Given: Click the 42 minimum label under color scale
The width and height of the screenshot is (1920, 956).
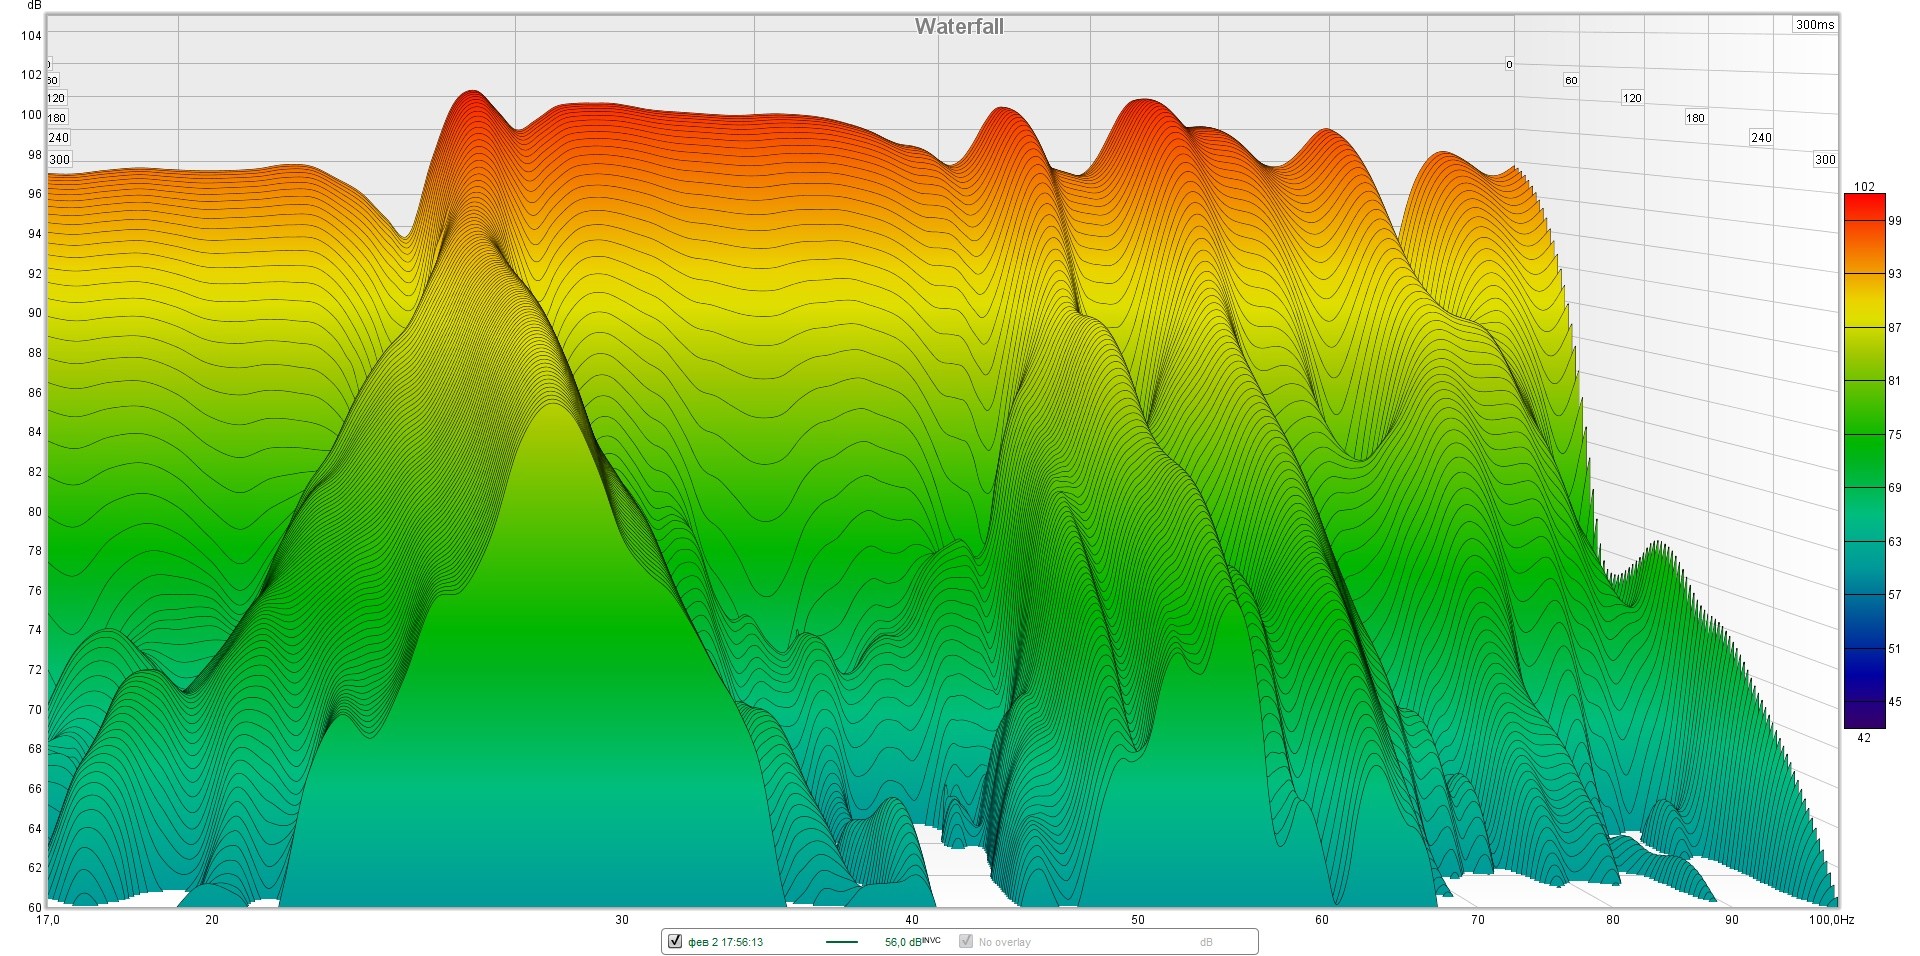Looking at the screenshot, I should point(1863,738).
